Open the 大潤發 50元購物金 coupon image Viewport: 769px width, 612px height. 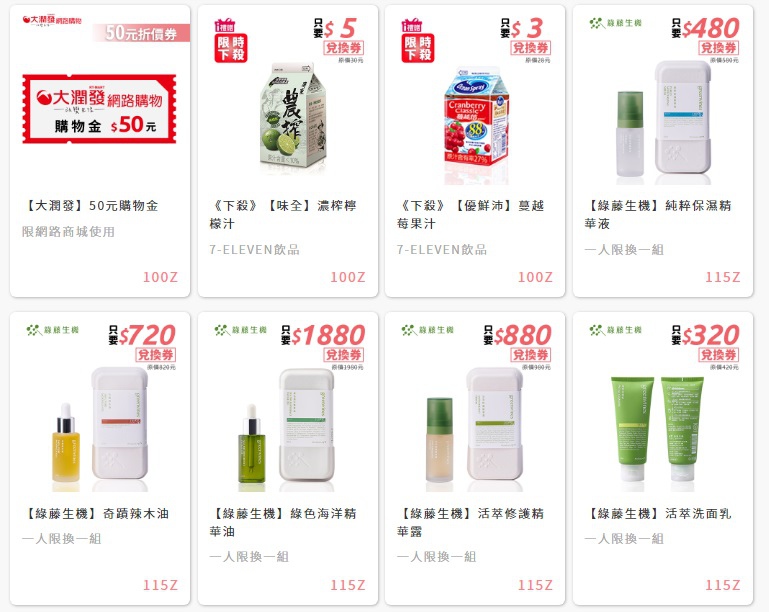[x=99, y=109]
